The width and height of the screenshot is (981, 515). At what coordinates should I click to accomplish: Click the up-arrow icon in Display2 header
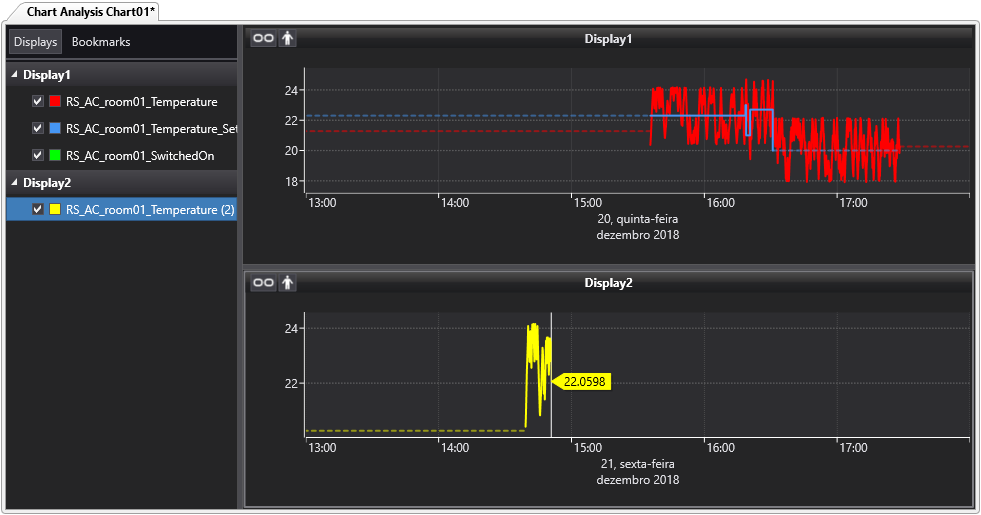(287, 283)
